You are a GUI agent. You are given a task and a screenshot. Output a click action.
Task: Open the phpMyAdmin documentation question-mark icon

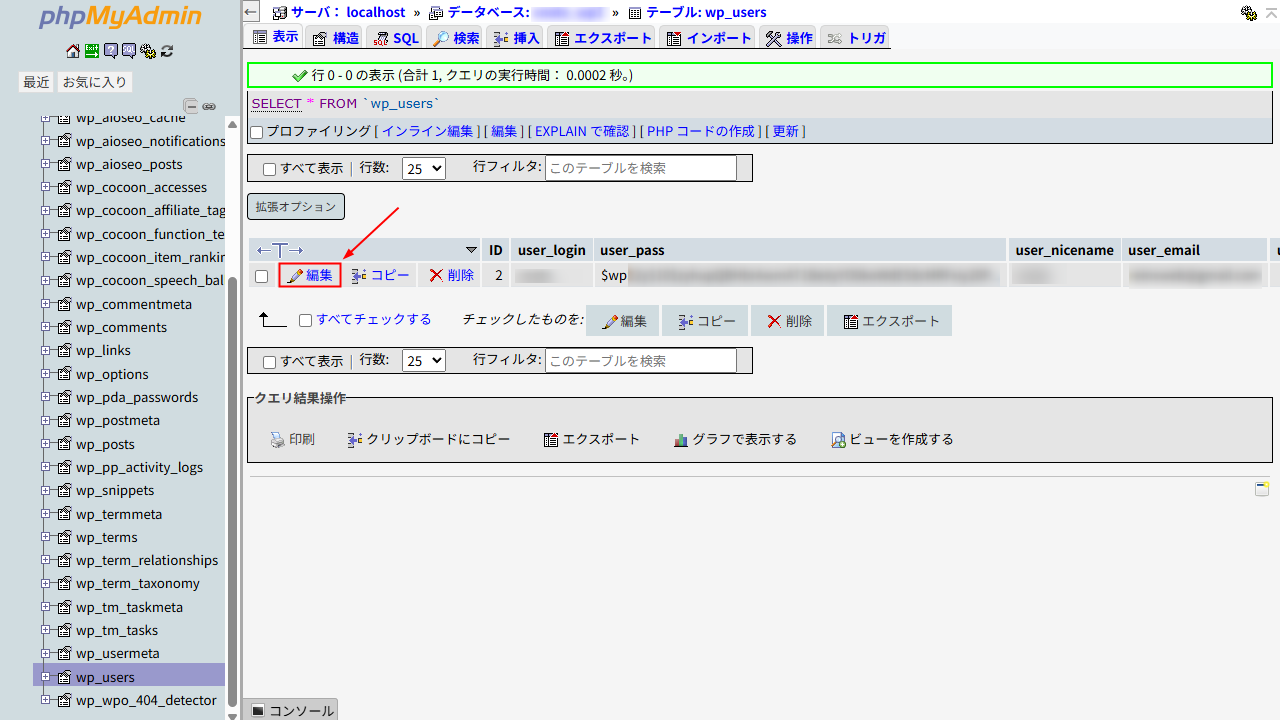pos(111,51)
